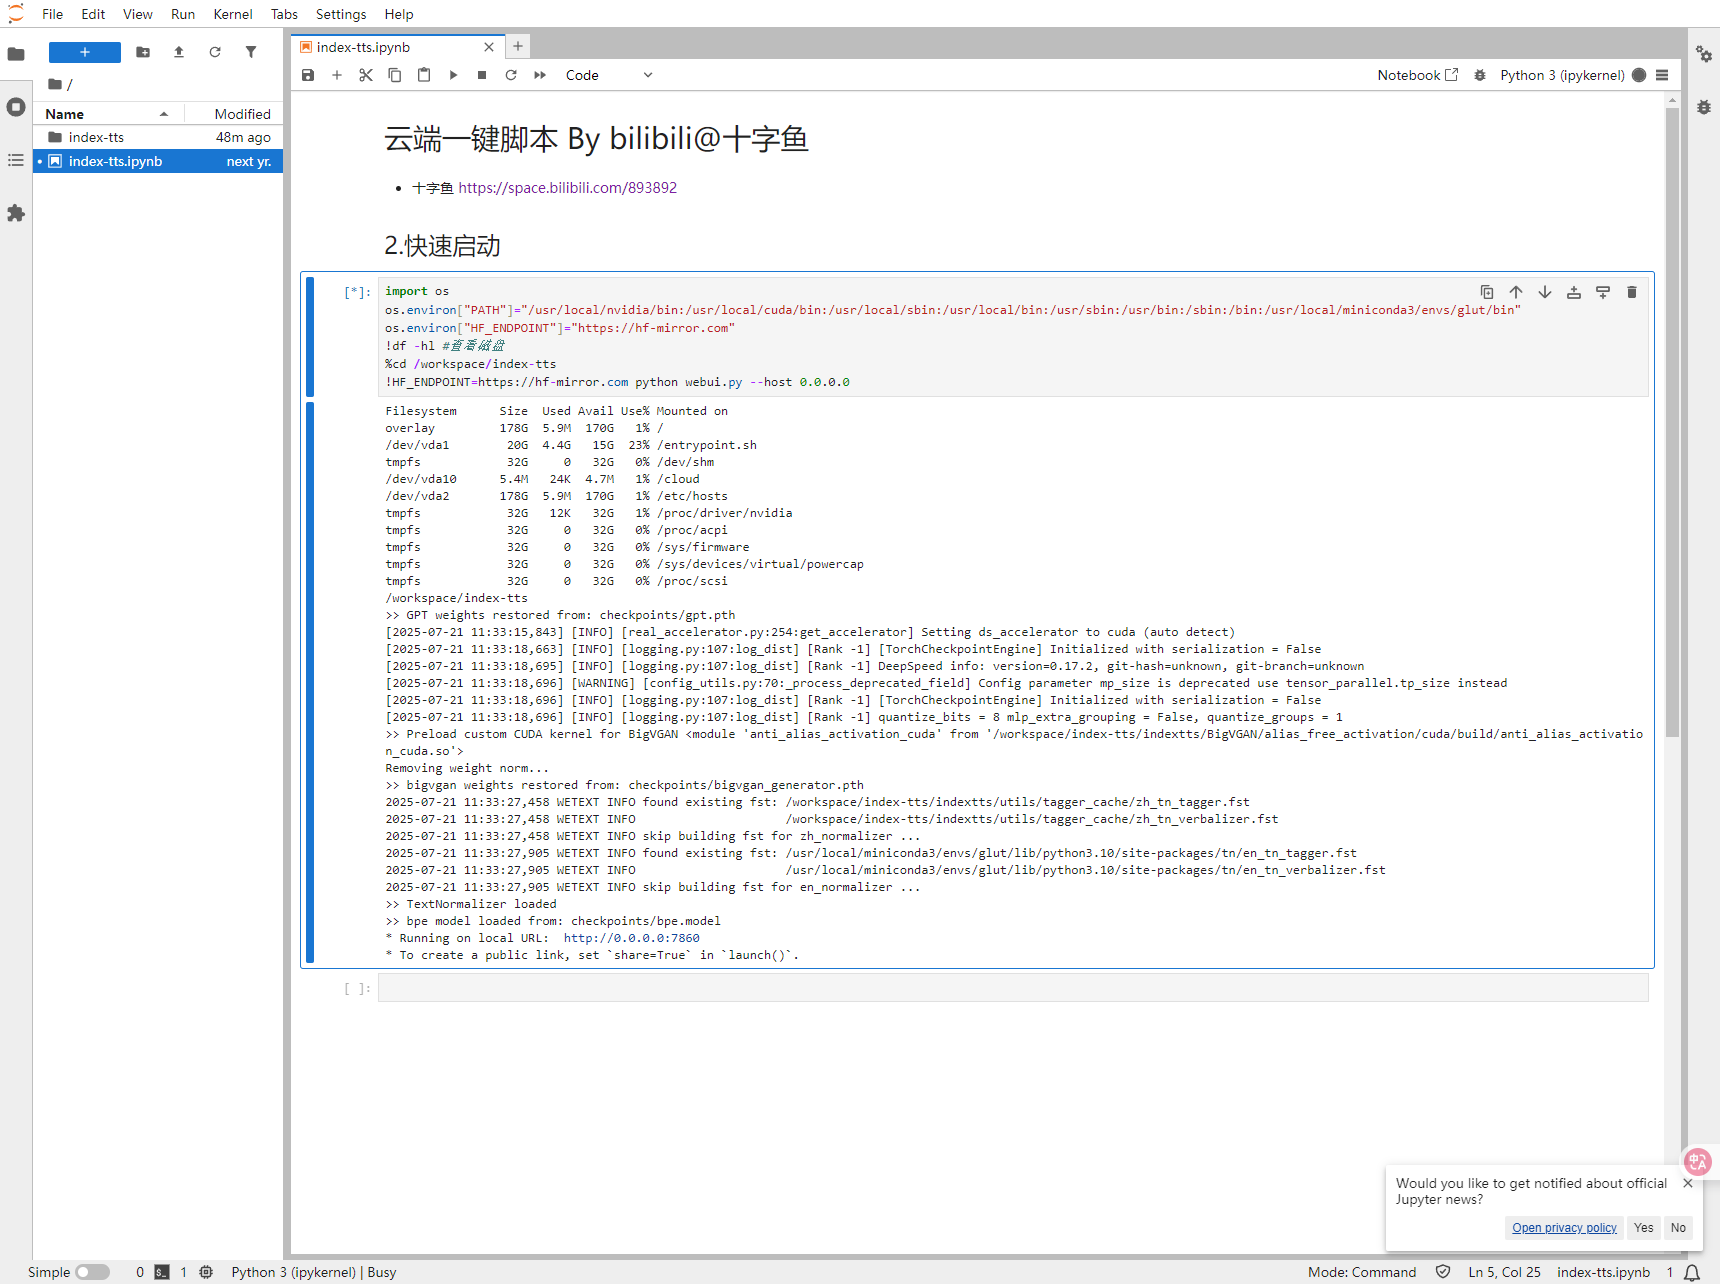Open the Property Inspector right sidebar
1720x1284 pixels.
tap(1704, 54)
